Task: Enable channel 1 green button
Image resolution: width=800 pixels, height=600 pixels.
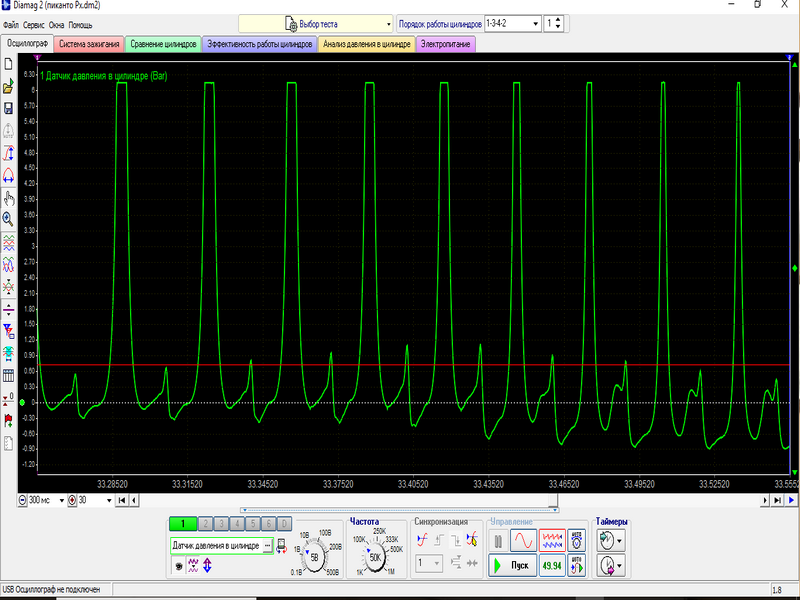Action: point(183,523)
